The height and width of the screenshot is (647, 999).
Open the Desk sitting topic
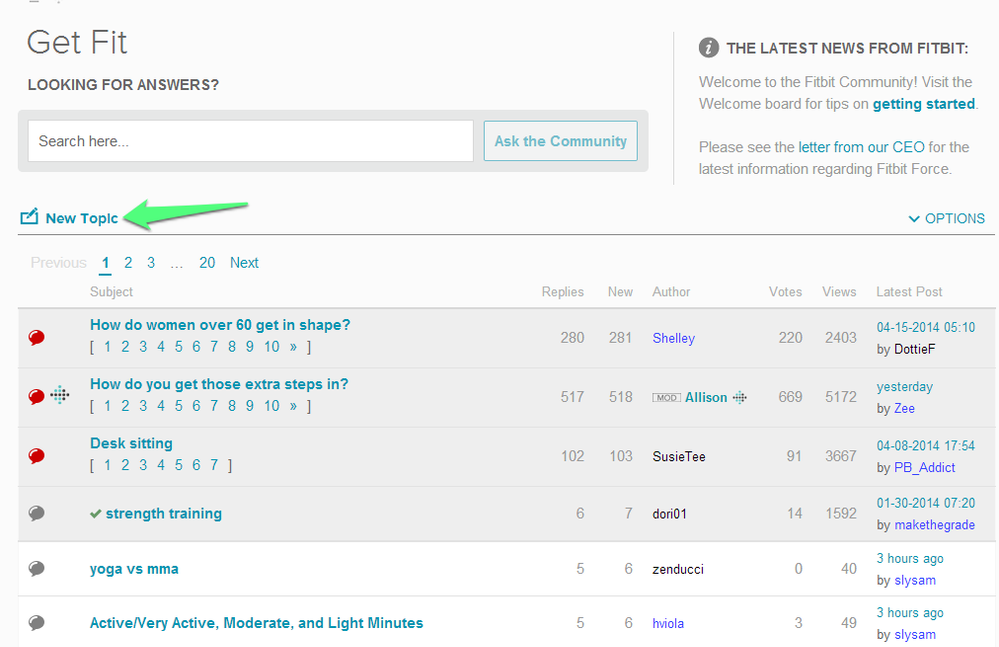pyautogui.click(x=131, y=443)
